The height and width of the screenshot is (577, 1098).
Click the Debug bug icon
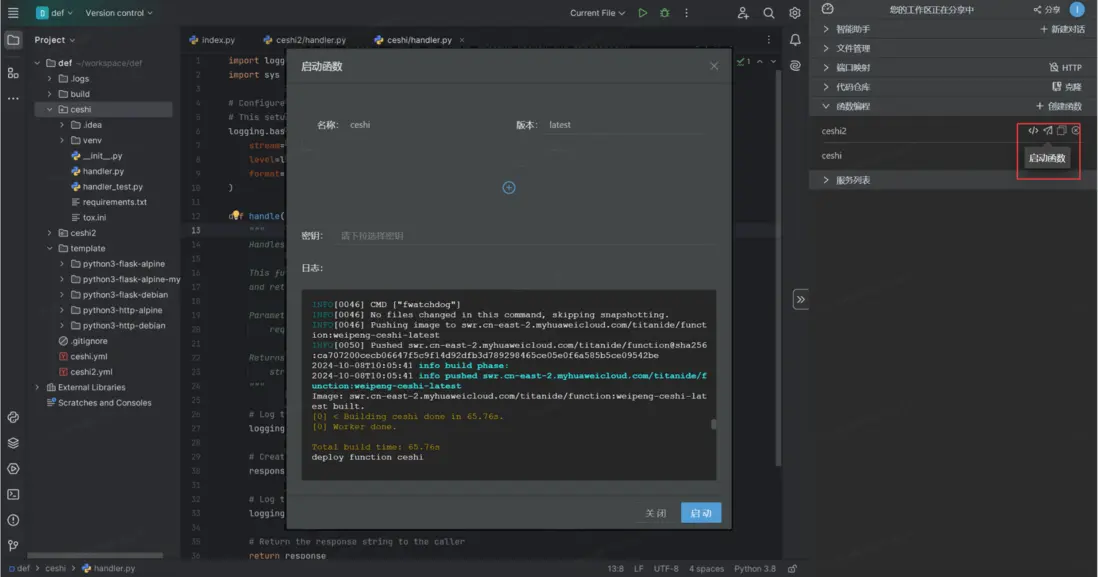pyautogui.click(x=664, y=13)
